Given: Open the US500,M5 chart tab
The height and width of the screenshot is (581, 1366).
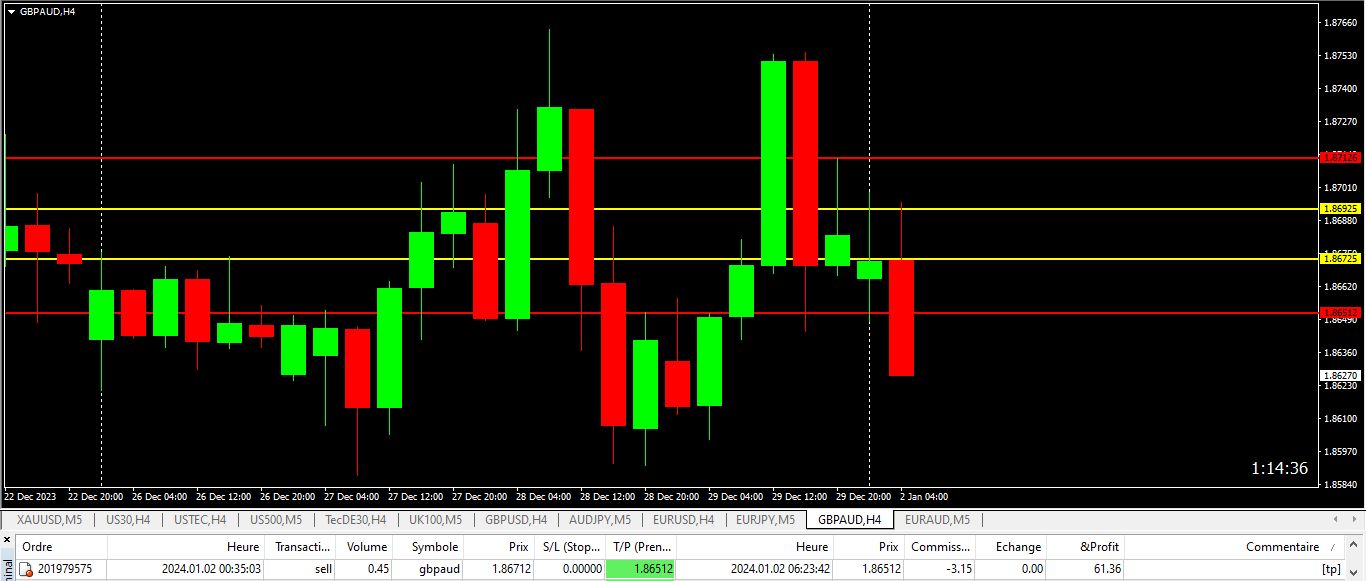Looking at the screenshot, I should pos(276,520).
